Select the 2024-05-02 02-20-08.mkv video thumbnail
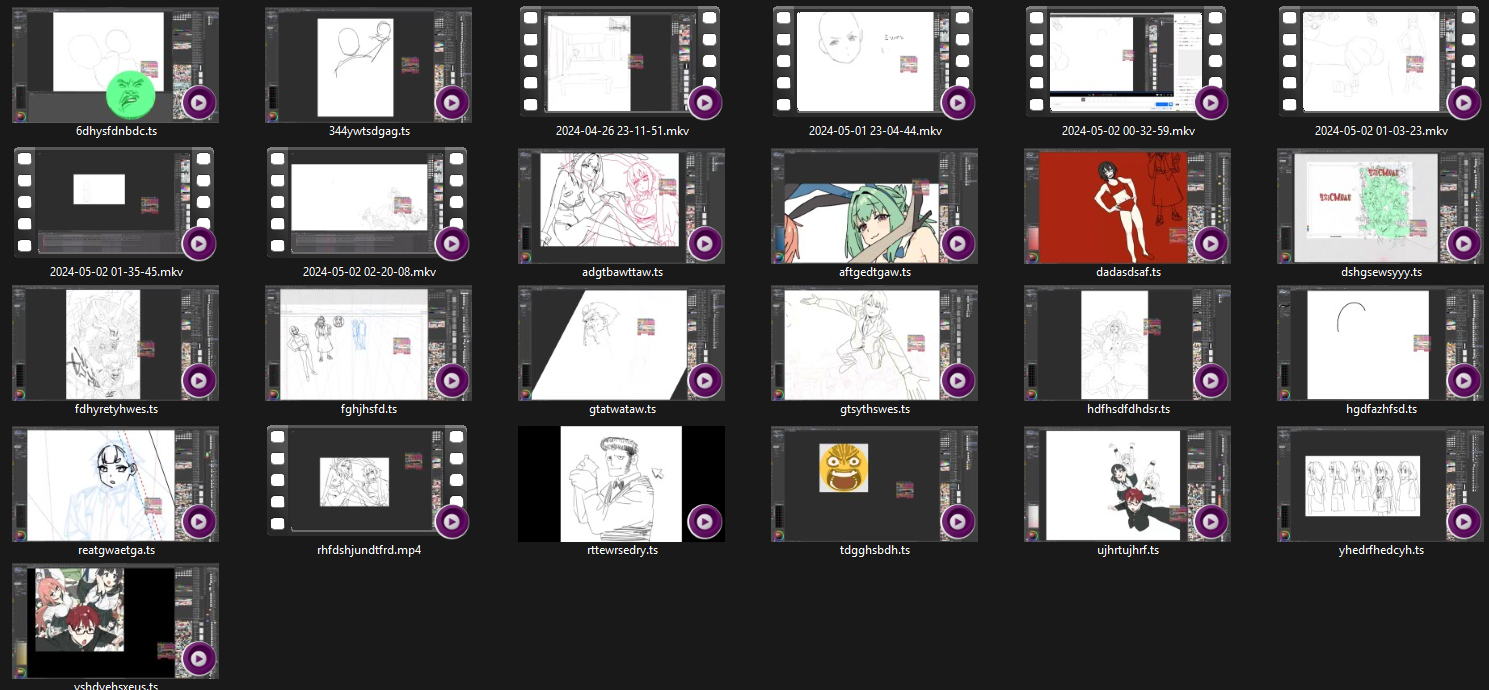The image size is (1489, 690). pyautogui.click(x=368, y=204)
